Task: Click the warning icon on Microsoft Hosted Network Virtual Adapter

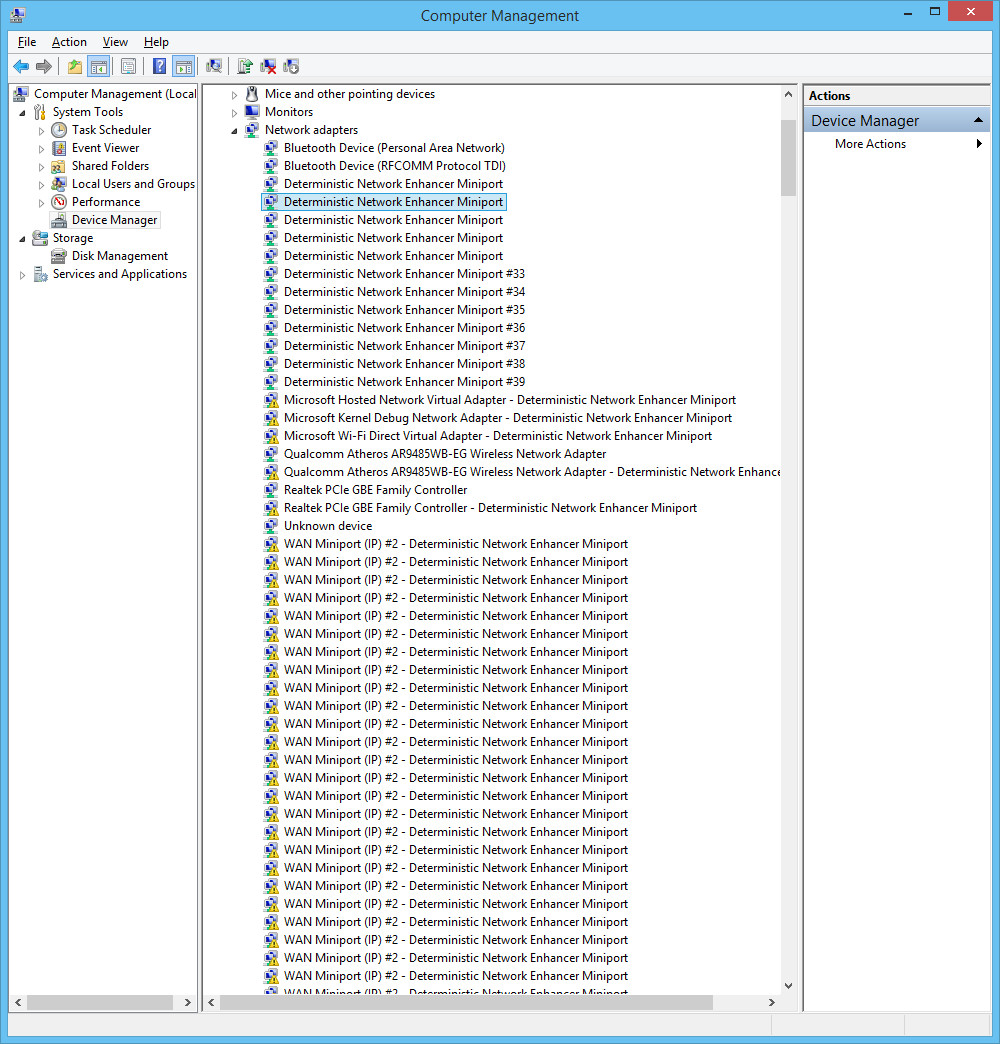Action: pos(271,399)
